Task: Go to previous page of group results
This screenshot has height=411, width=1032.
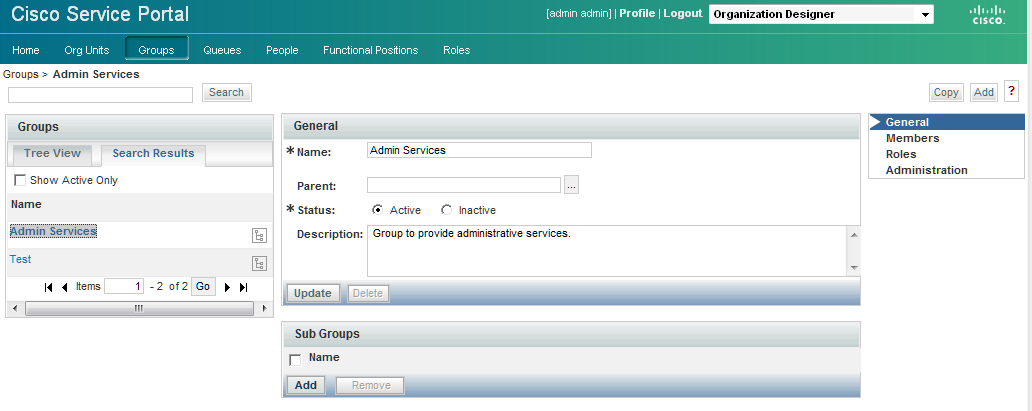Action: pyautogui.click(x=64, y=287)
